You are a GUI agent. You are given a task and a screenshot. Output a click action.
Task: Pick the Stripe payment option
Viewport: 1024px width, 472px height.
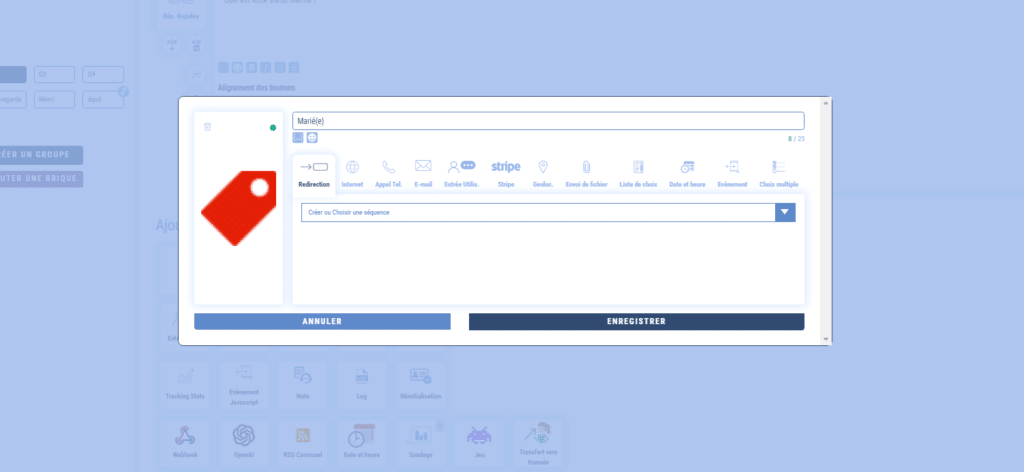[x=506, y=172]
